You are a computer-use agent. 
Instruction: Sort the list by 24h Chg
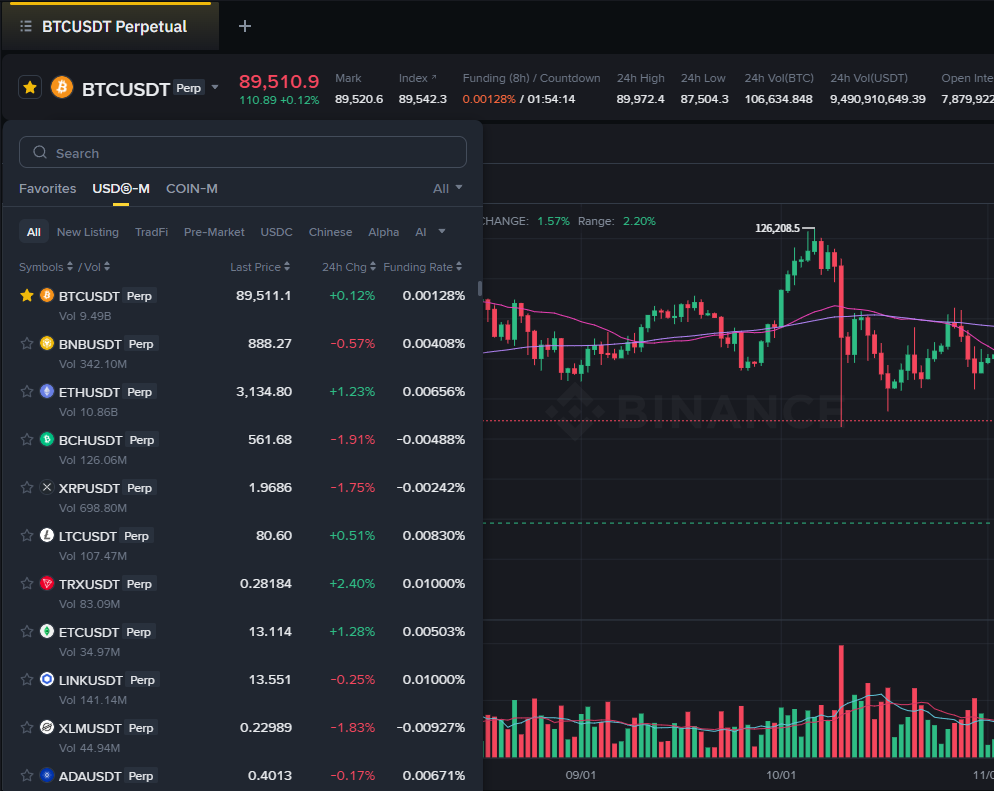pos(349,267)
